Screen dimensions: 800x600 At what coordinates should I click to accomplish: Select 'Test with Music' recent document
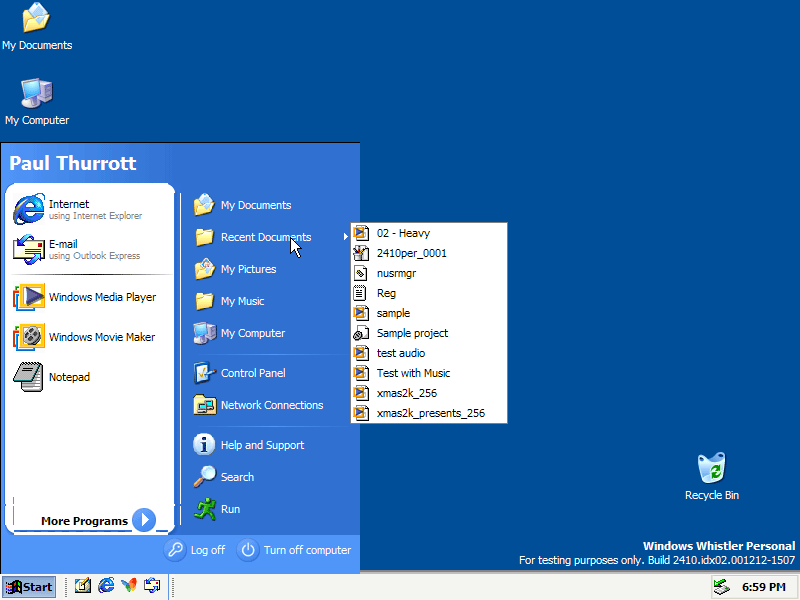(413, 373)
